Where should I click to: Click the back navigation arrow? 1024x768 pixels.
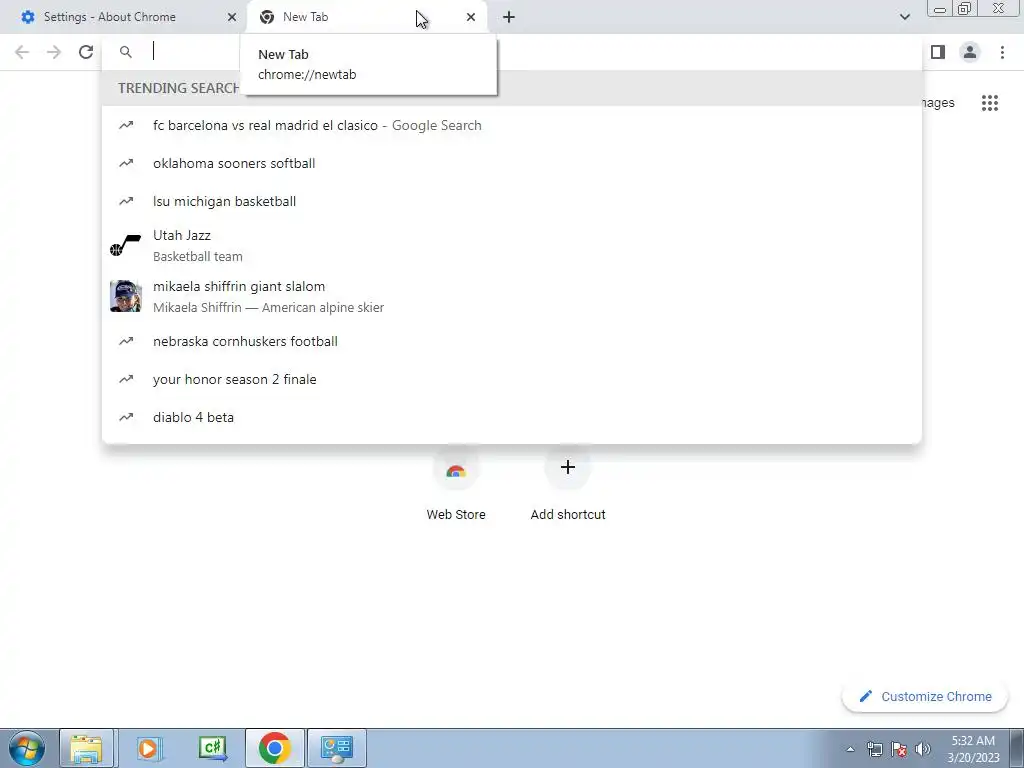click(22, 52)
